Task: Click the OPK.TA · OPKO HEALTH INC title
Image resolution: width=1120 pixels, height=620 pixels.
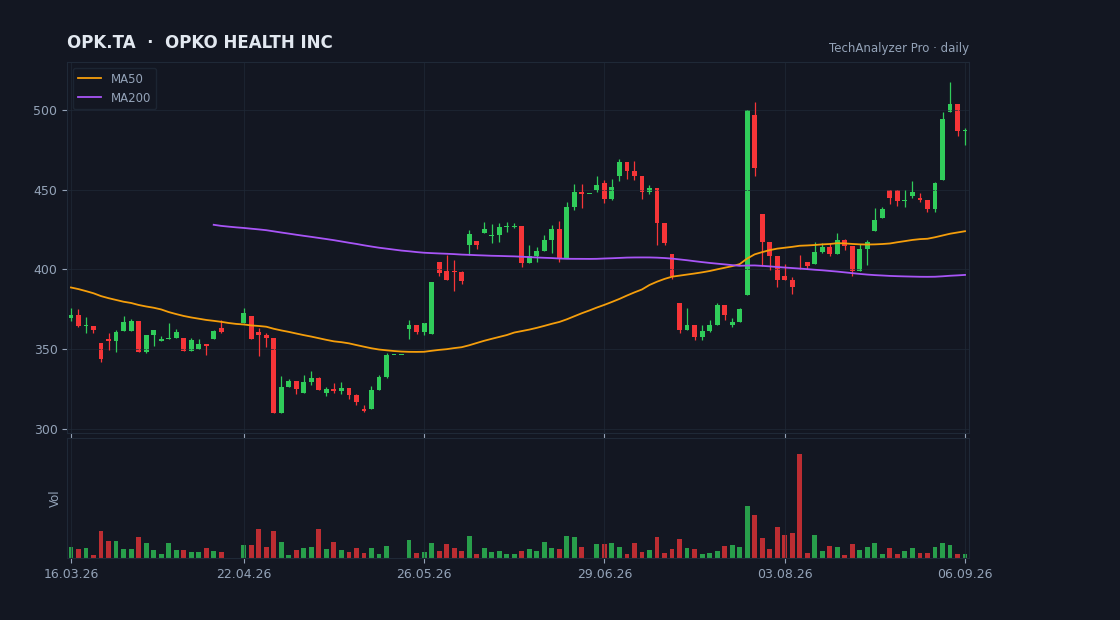Action: (x=200, y=42)
